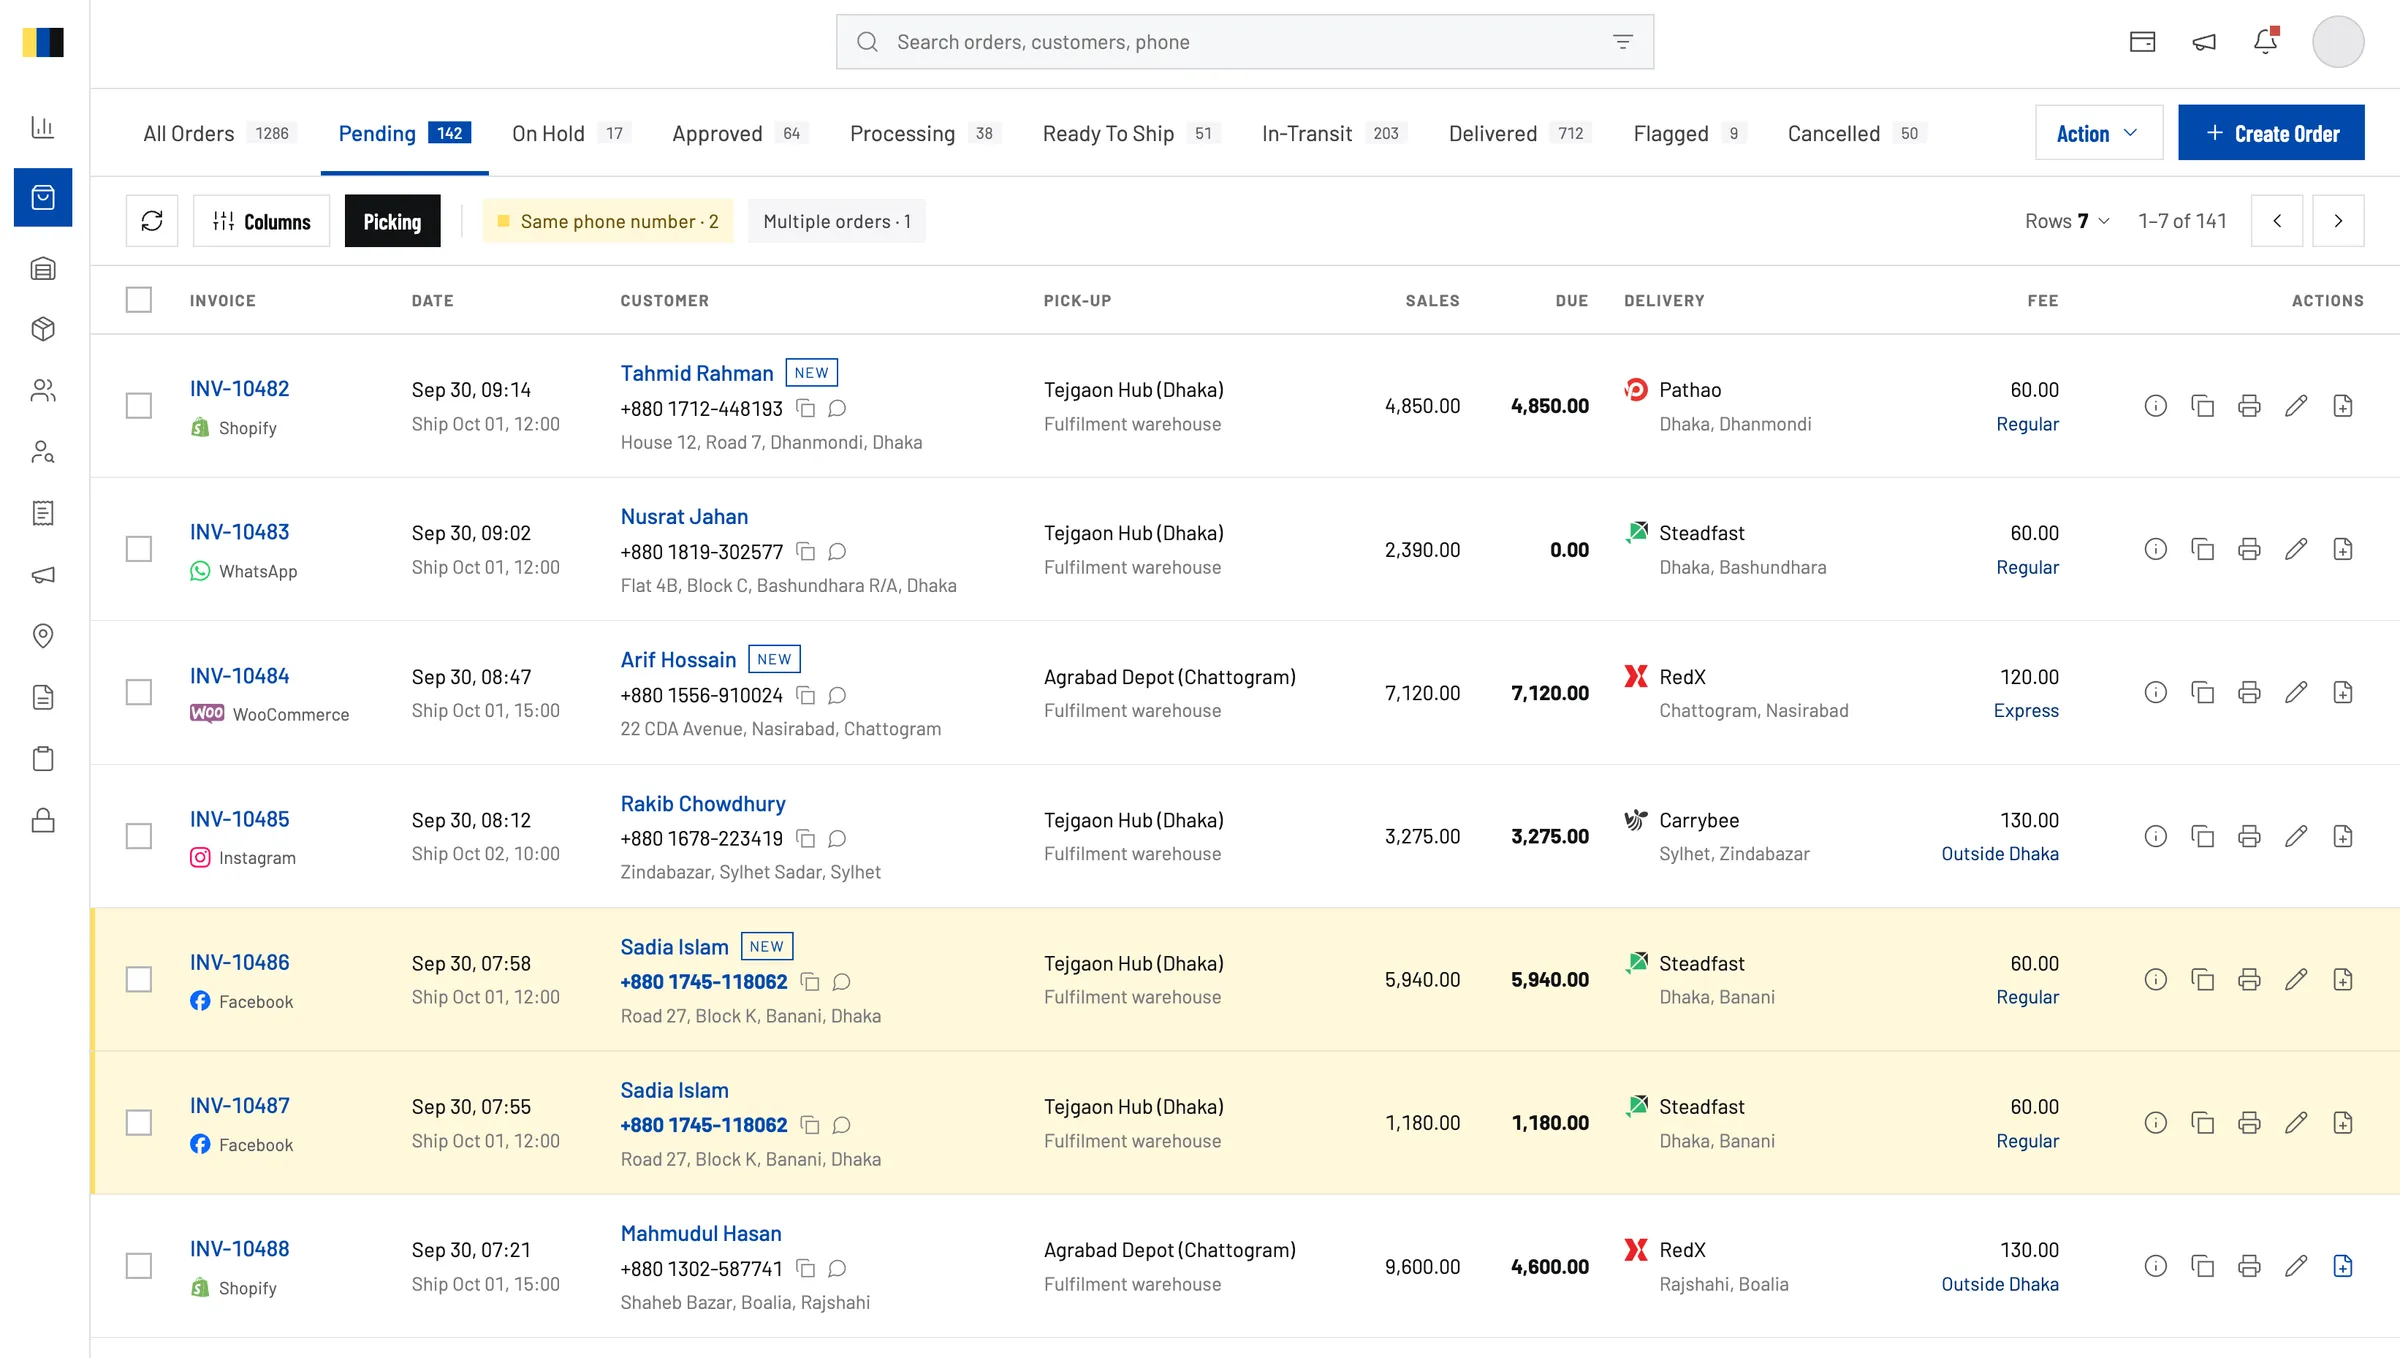Open the Action dropdown
The image size is (2400, 1358).
coord(2098,133)
